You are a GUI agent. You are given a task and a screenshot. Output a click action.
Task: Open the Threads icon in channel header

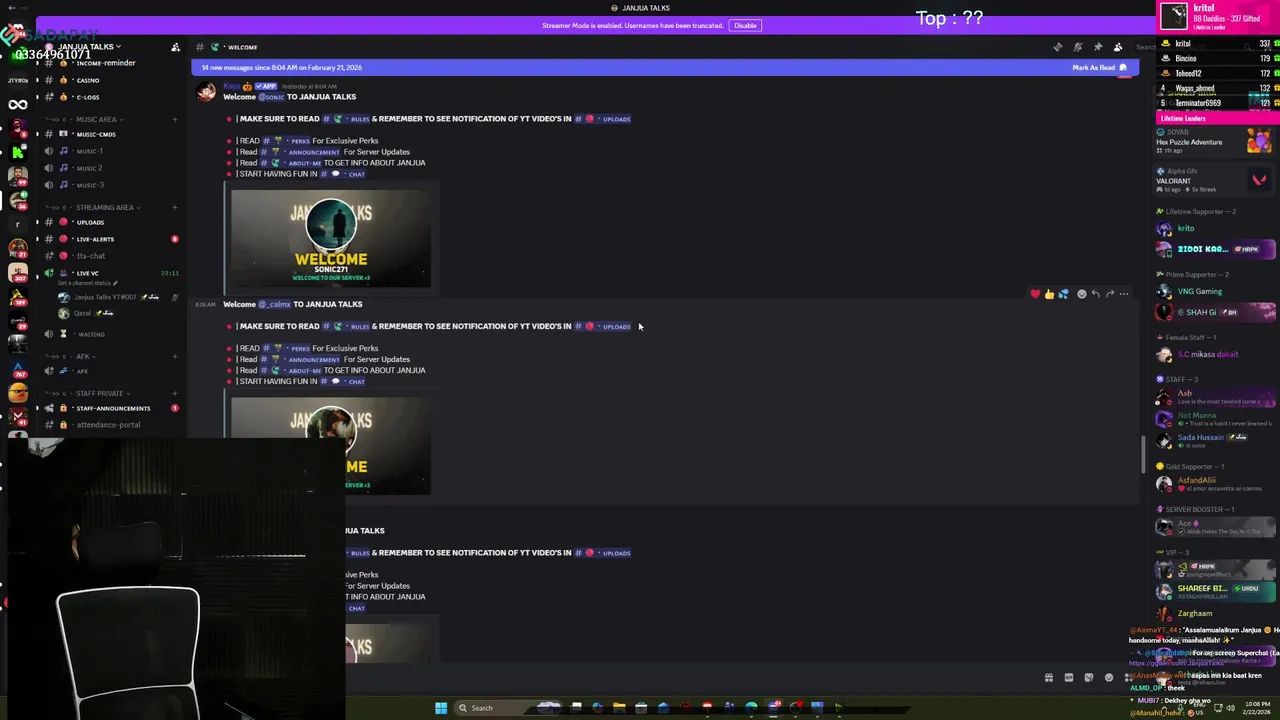coord(1058,47)
